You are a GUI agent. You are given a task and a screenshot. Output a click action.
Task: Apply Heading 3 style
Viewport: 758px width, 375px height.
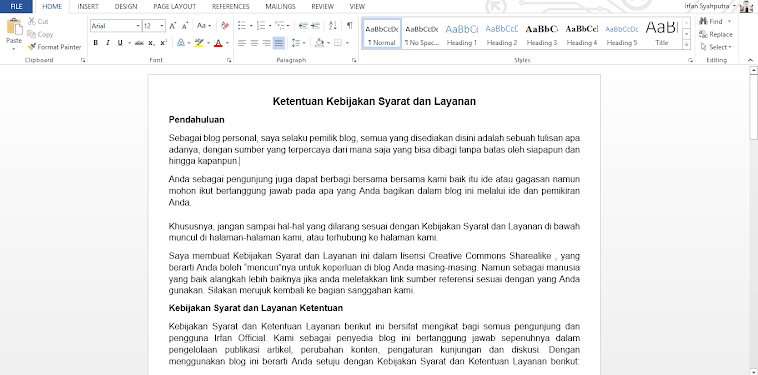click(x=542, y=33)
